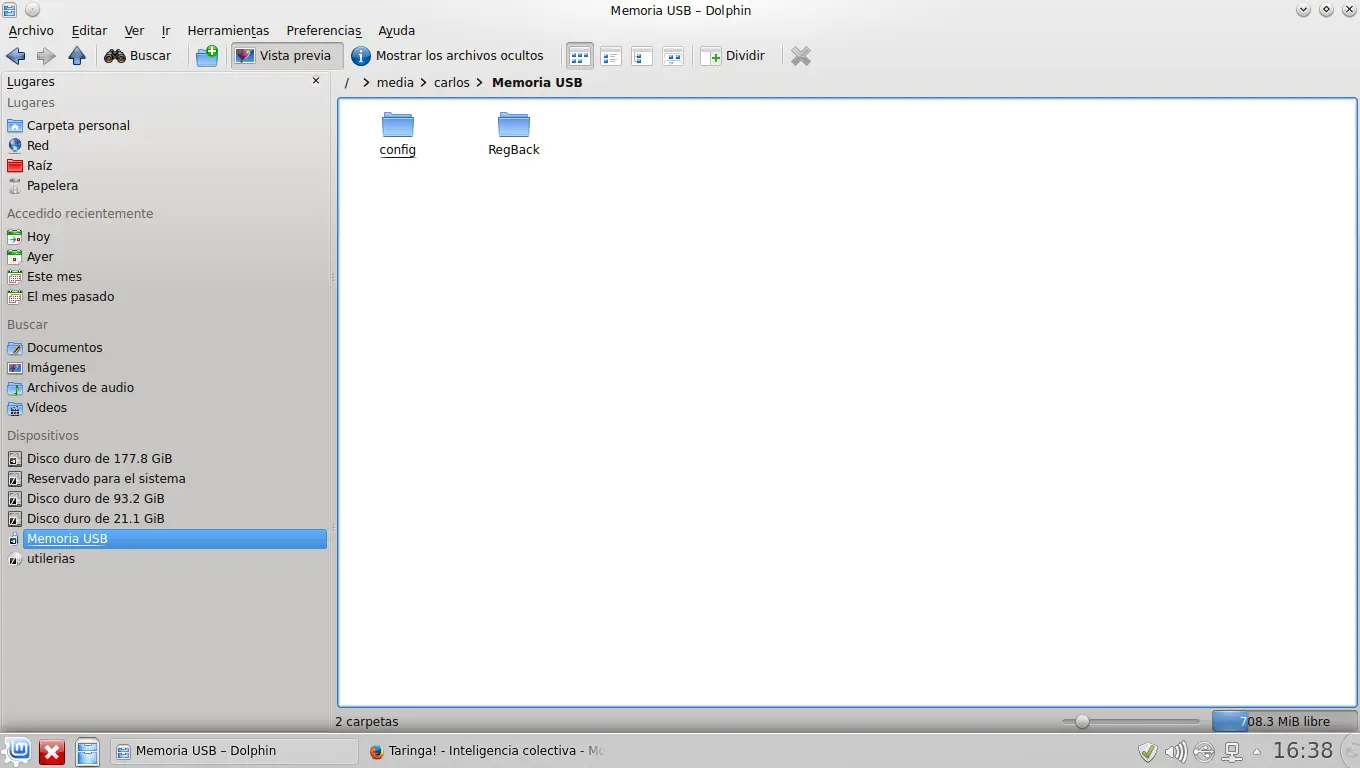
Task: Open the Archivo menu
Action: [31, 31]
